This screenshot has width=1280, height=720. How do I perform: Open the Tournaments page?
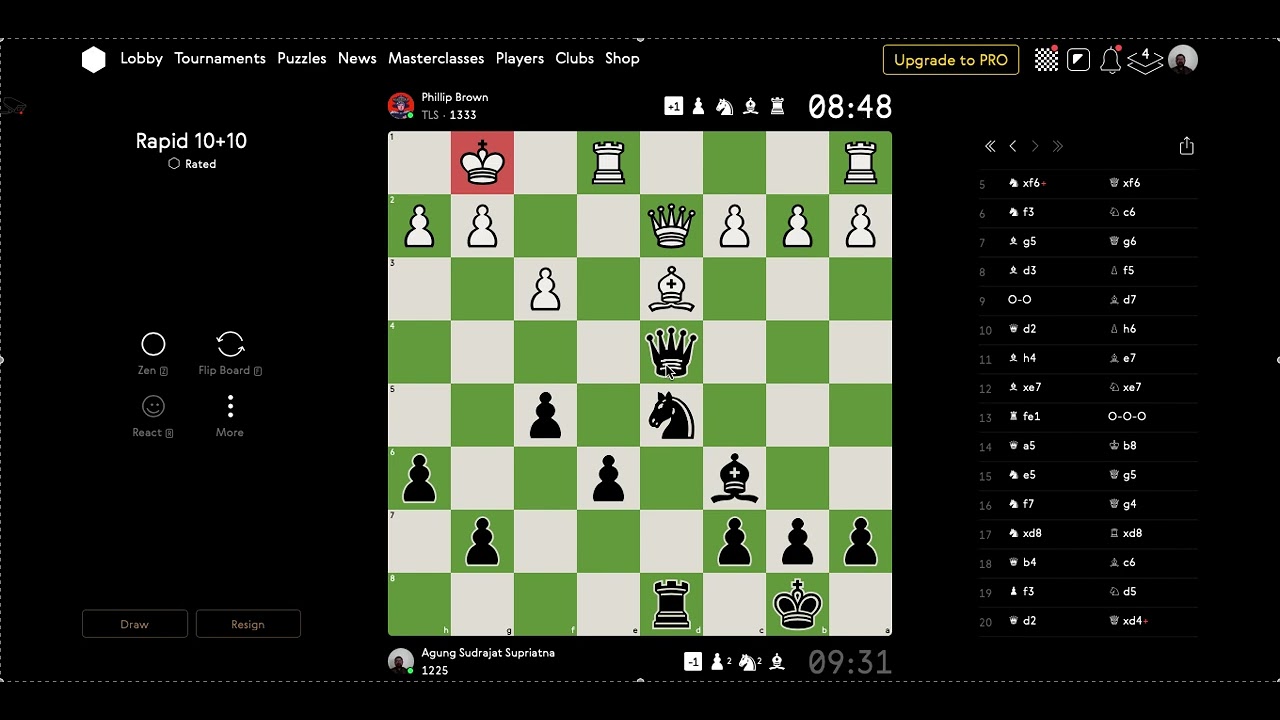click(220, 58)
